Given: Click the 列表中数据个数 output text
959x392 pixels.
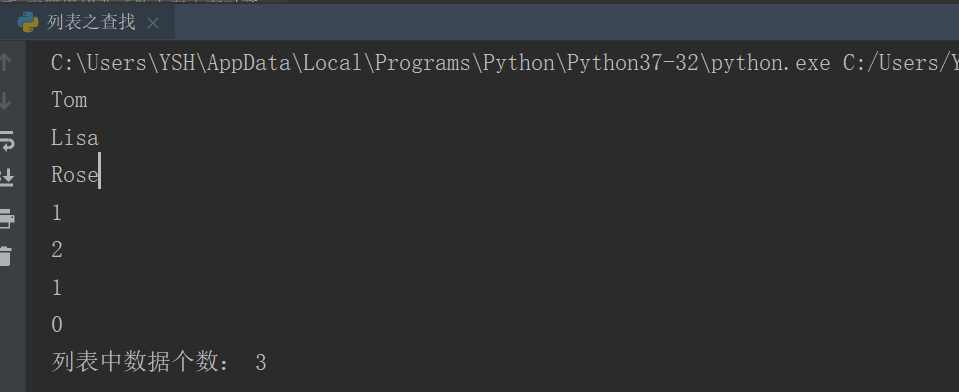Looking at the screenshot, I should [135, 362].
